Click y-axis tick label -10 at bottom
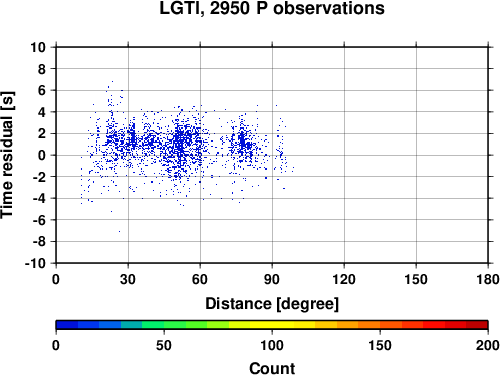 click(35, 263)
